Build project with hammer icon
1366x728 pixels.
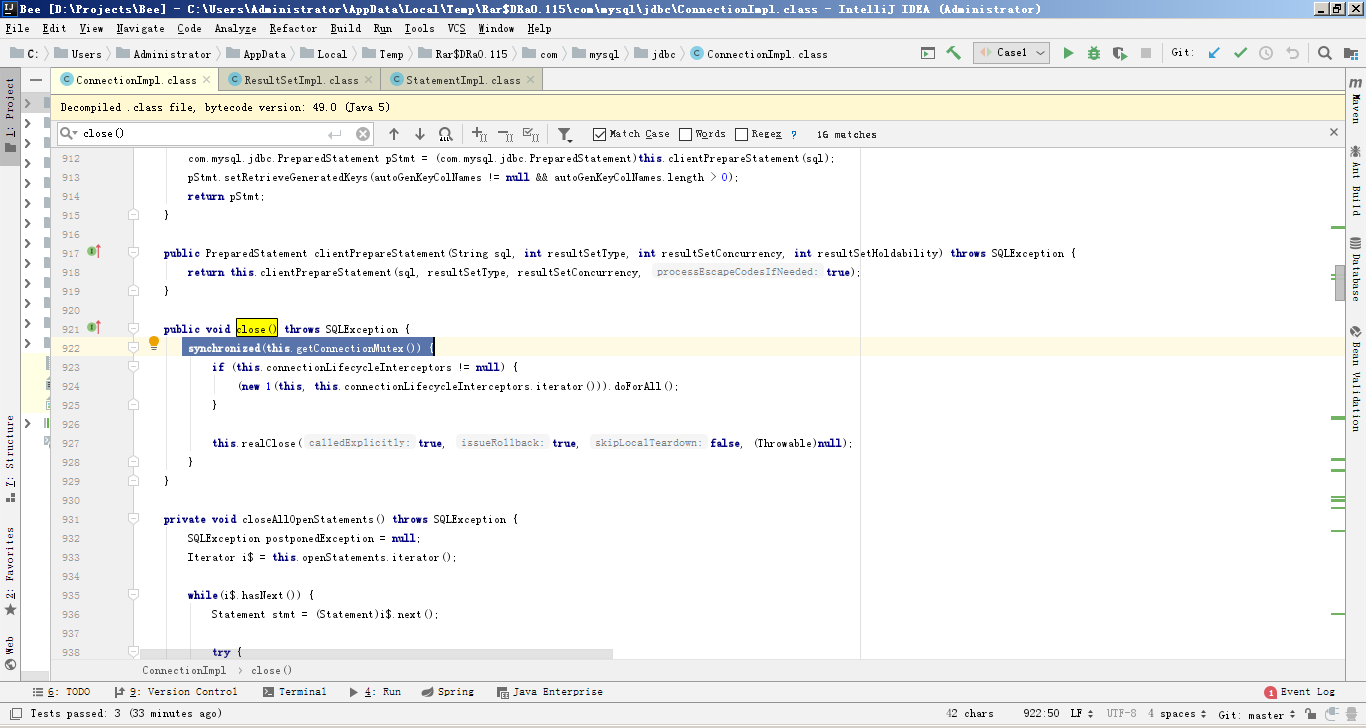coord(954,53)
